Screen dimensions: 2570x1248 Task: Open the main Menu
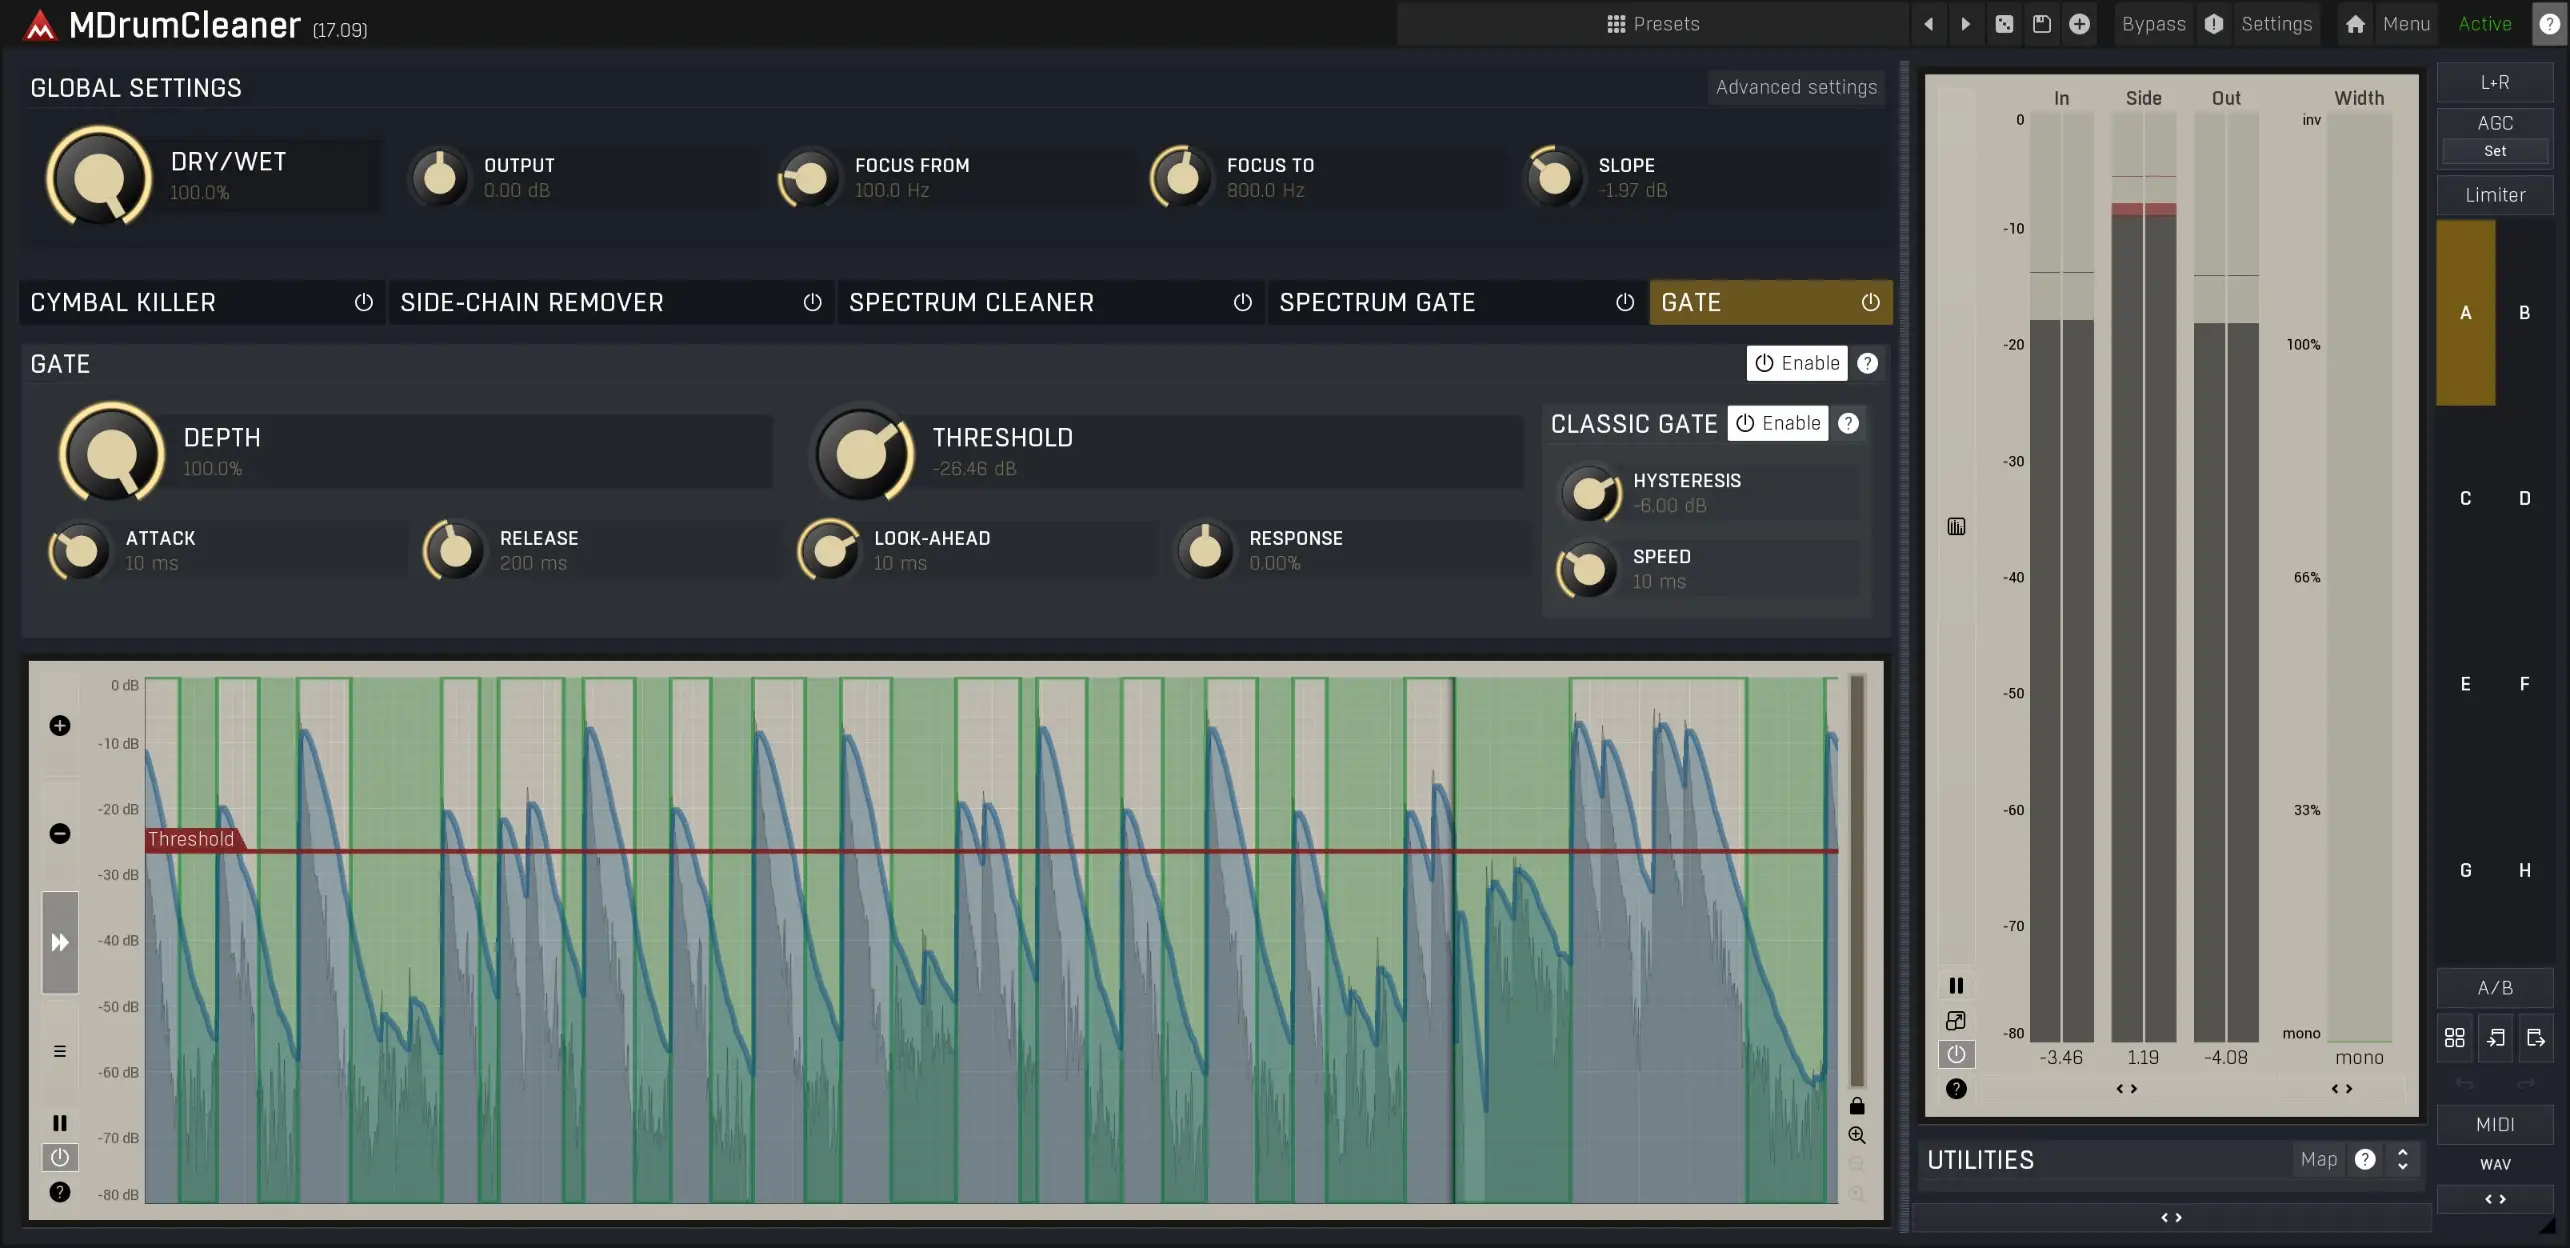pos(2406,24)
